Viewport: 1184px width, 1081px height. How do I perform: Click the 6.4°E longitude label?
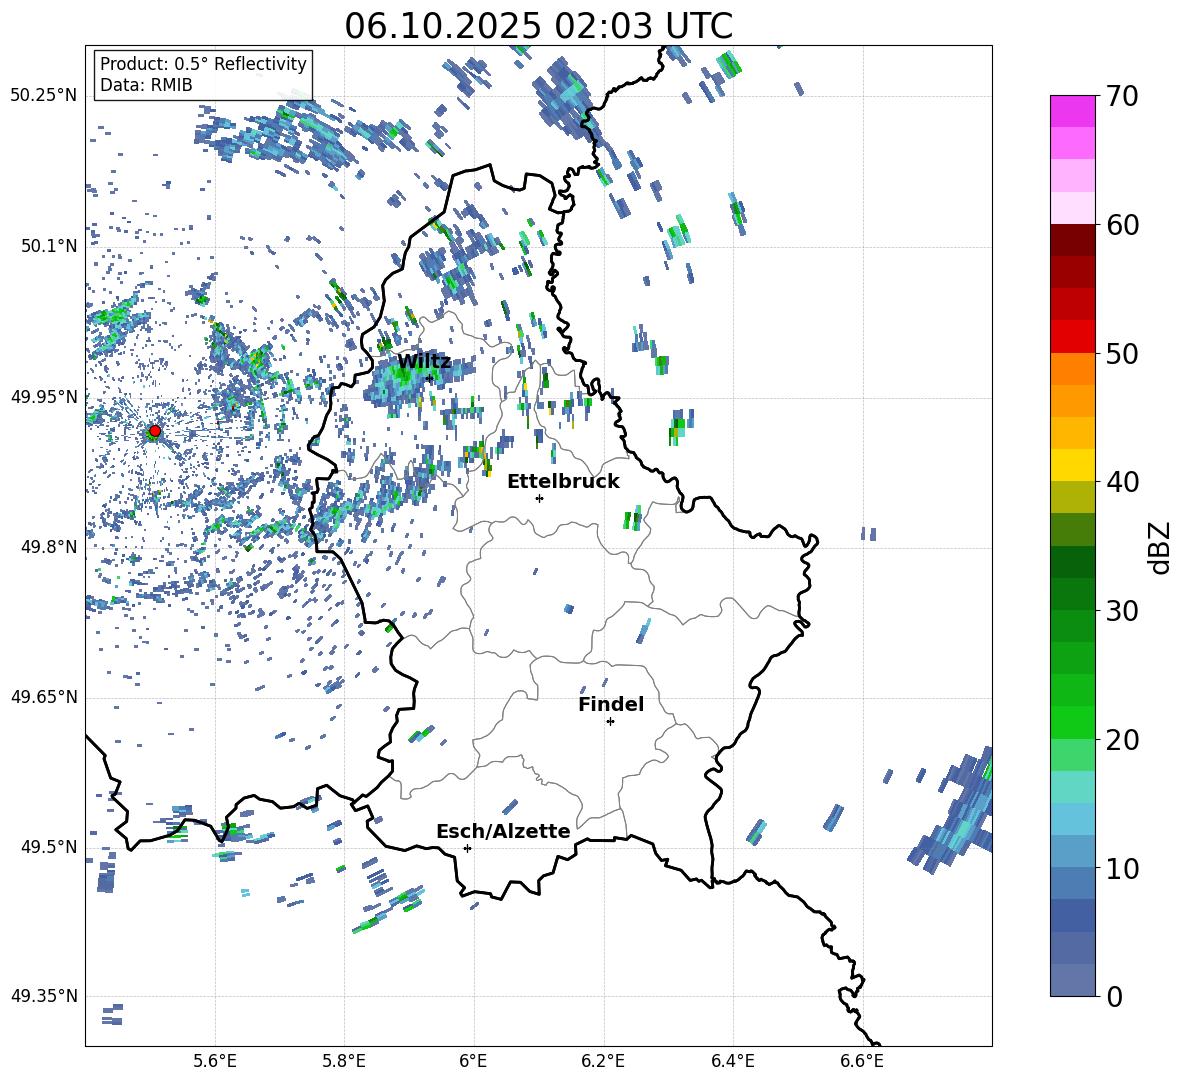coord(733,1062)
